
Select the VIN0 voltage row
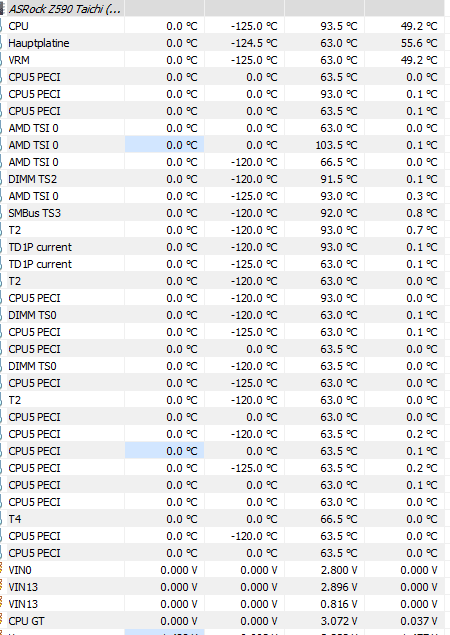pyautogui.click(x=225, y=570)
